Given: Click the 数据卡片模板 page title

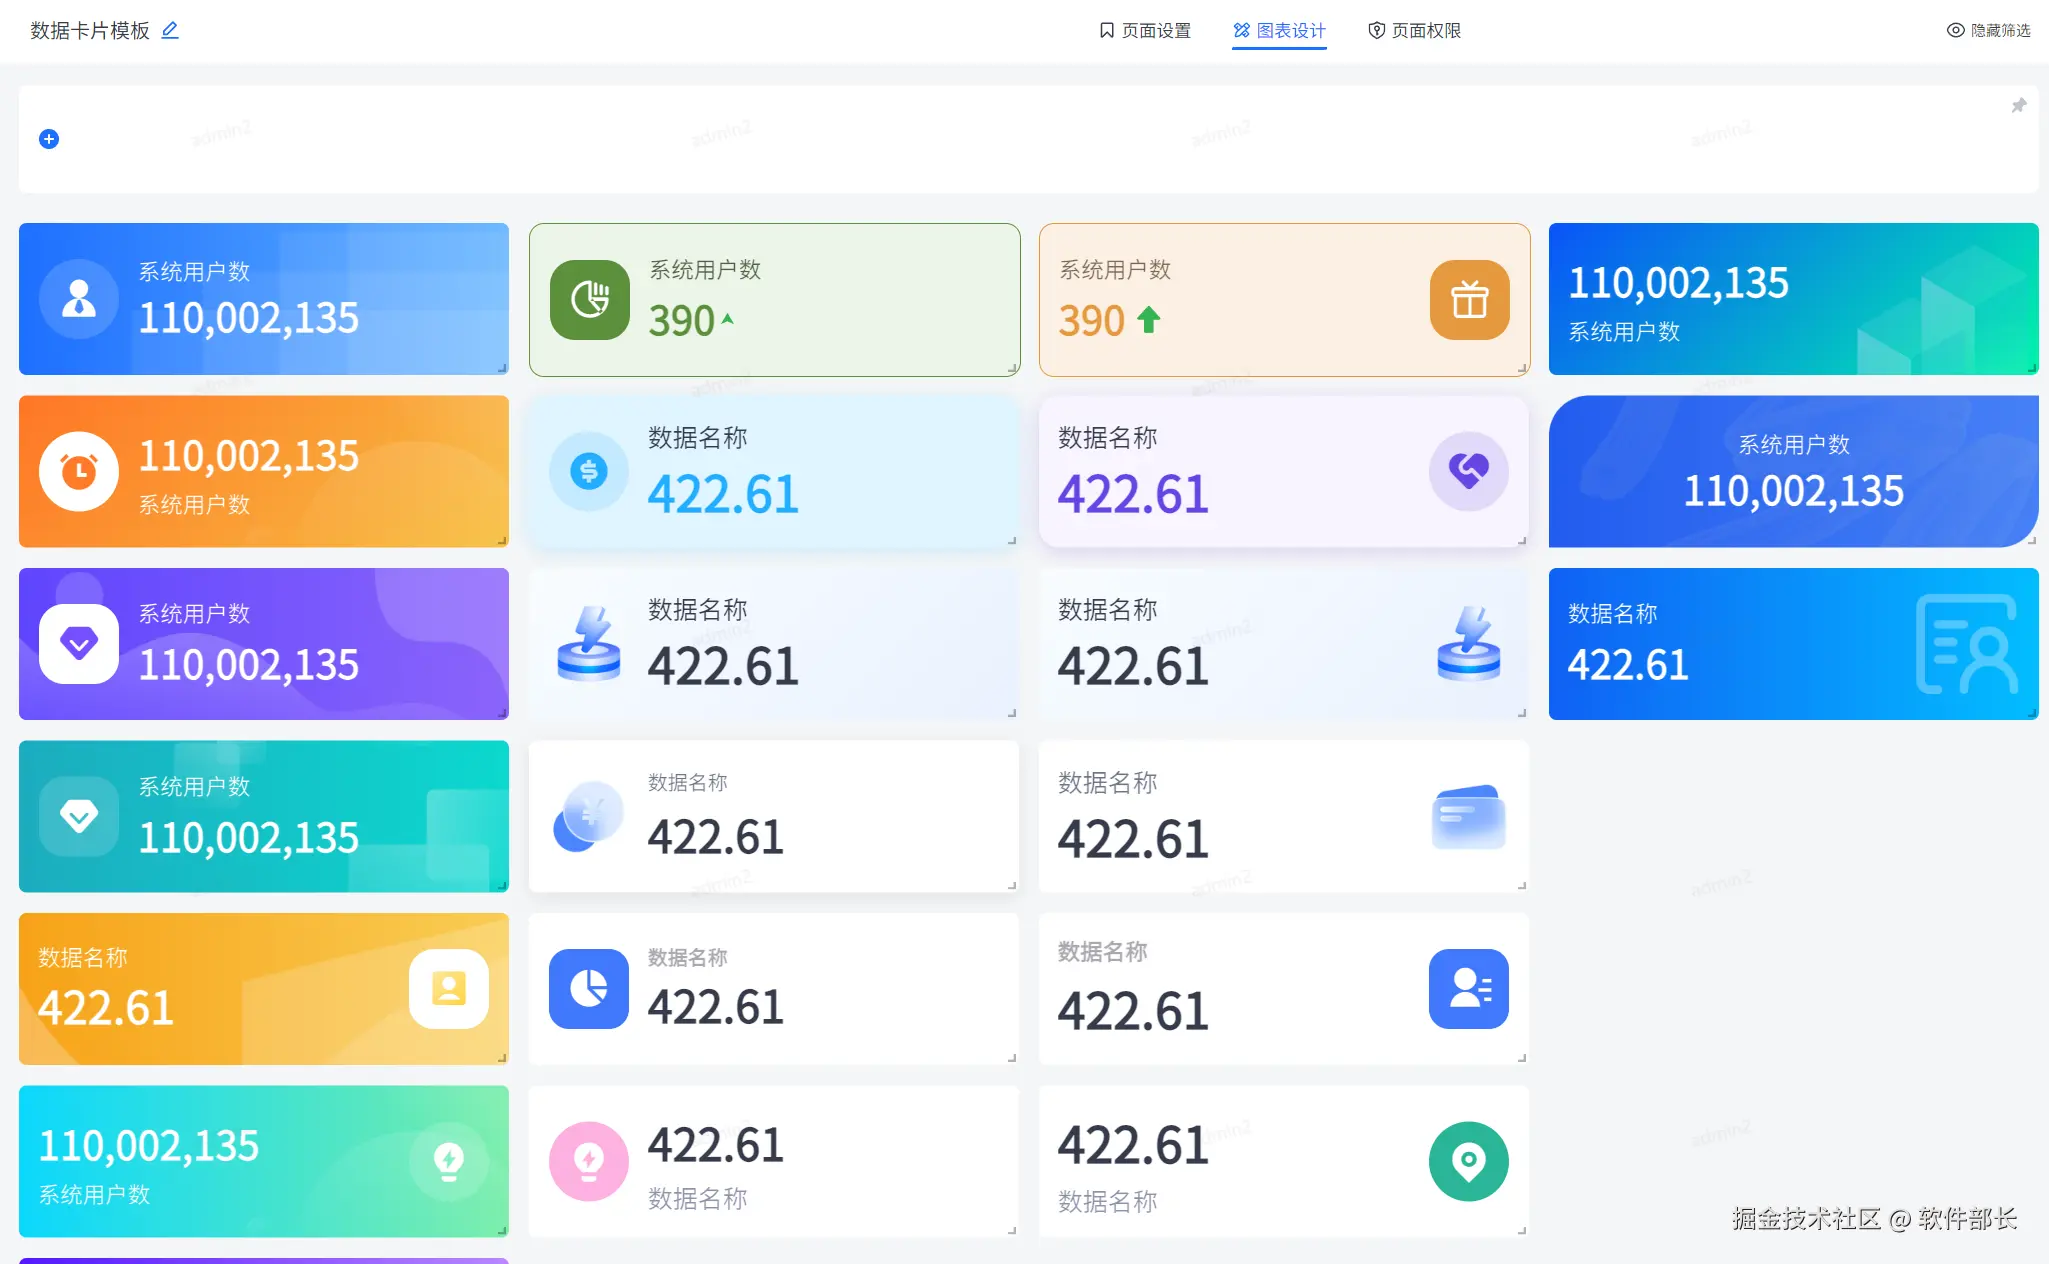Looking at the screenshot, I should [x=90, y=30].
